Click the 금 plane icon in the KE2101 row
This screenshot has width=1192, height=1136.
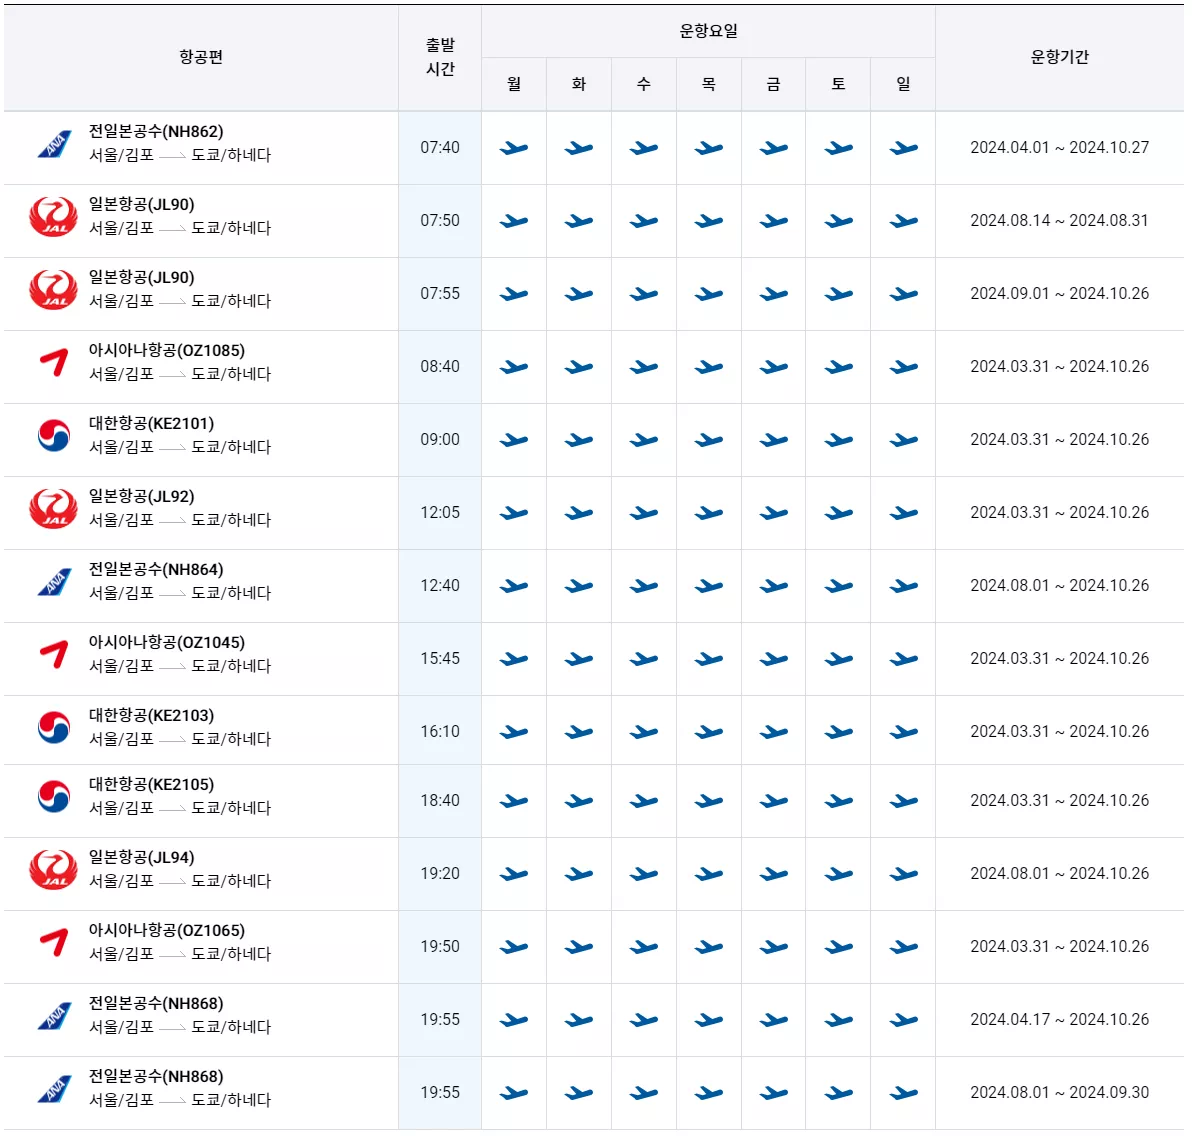774,440
